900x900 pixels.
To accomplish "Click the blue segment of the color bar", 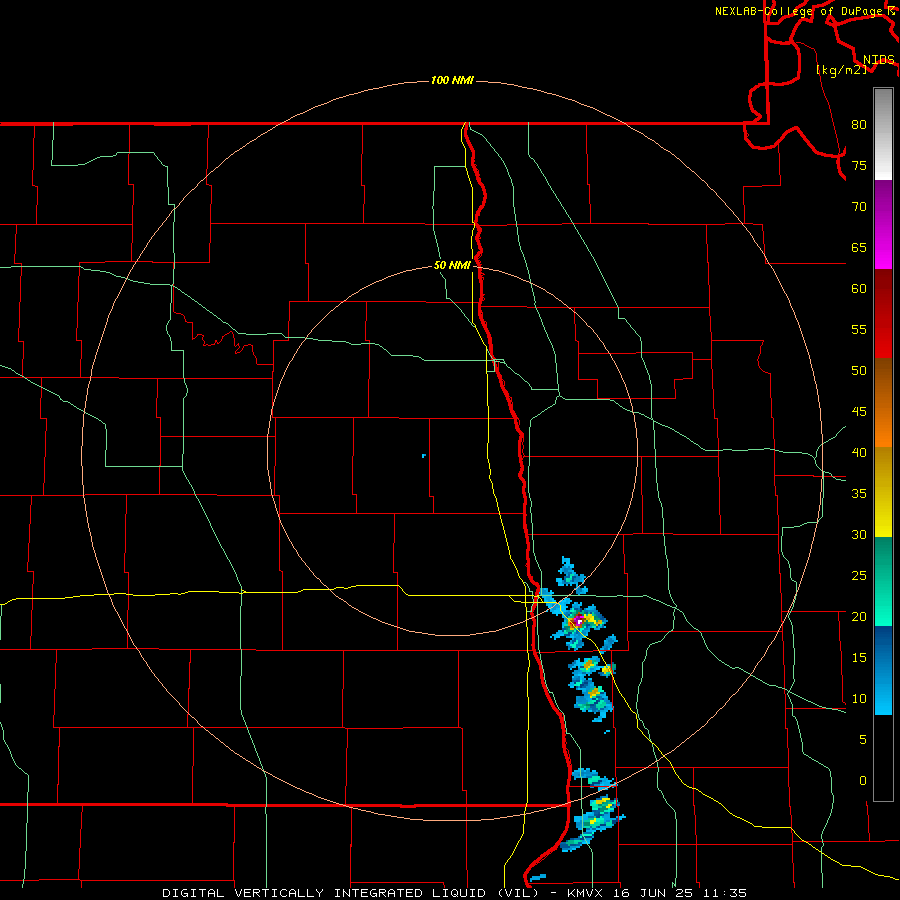I will pos(883,670).
